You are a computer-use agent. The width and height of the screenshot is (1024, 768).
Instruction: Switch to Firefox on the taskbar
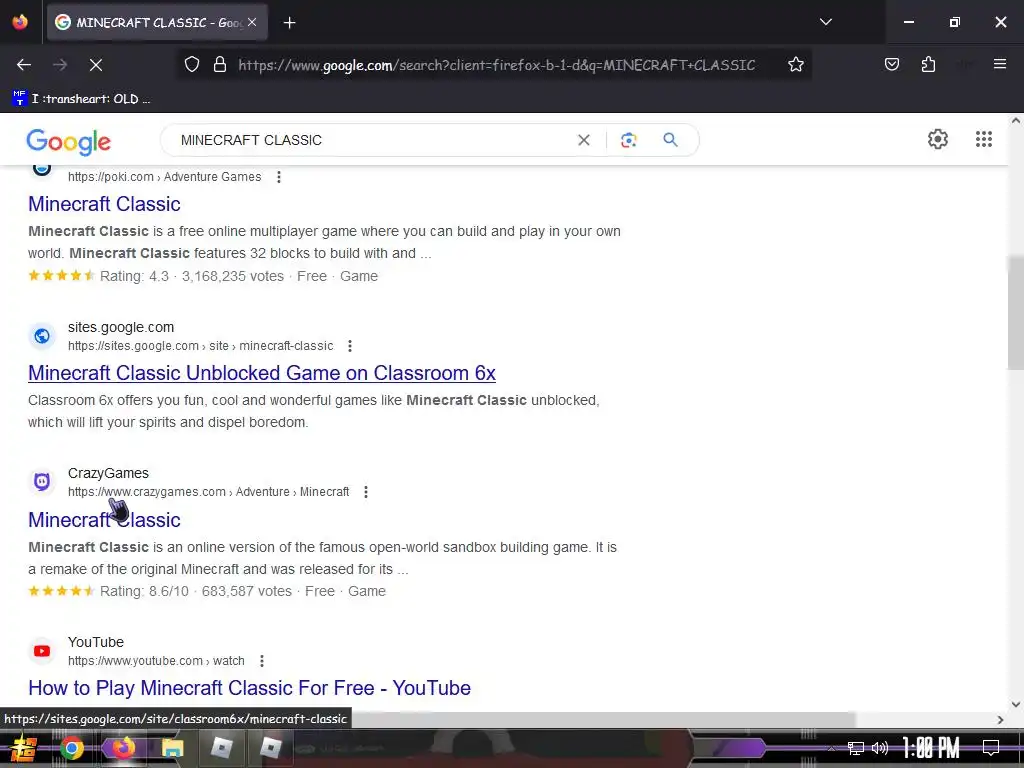point(122,748)
